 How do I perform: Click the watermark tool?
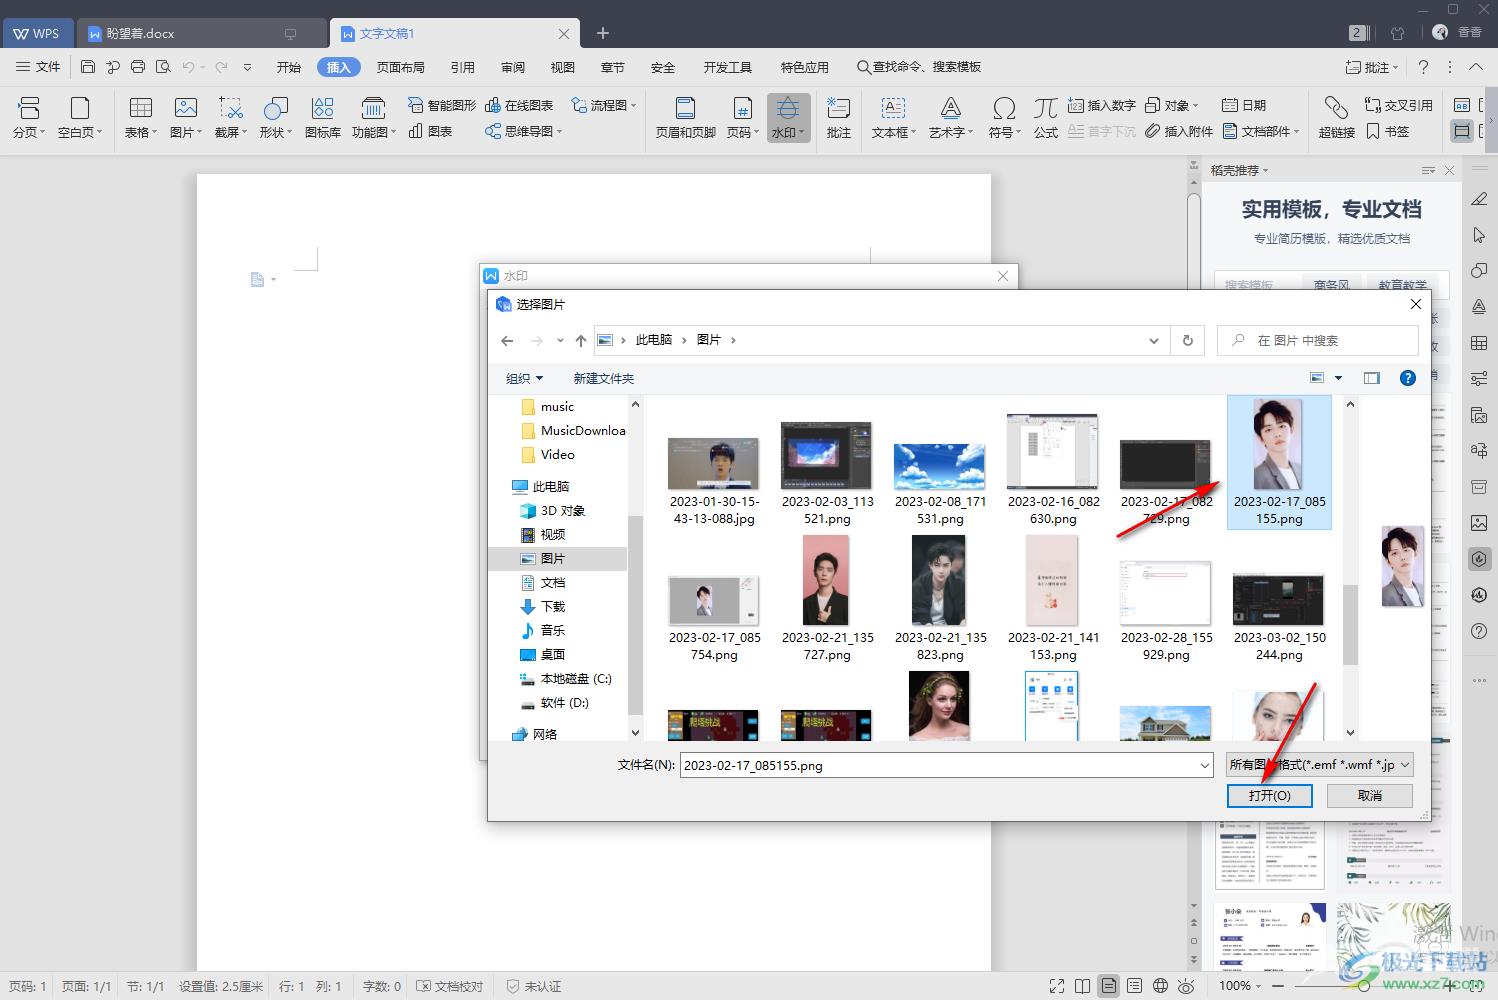[788, 117]
